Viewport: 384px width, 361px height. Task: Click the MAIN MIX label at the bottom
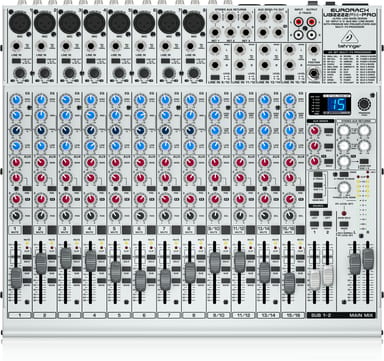(x=362, y=315)
